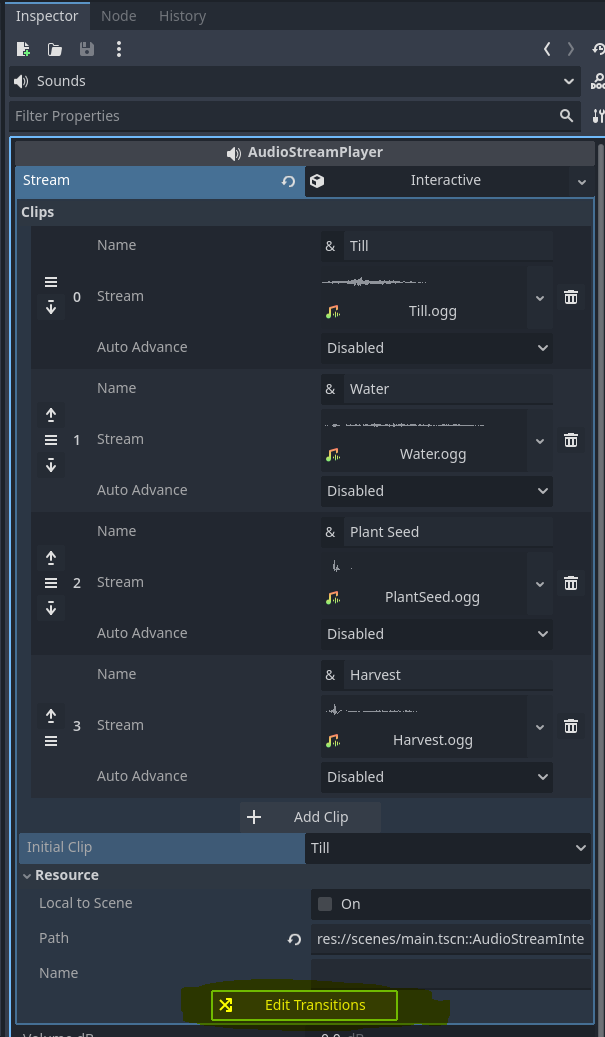Create a new resource using the toolbar icon
The image size is (605, 1037).
(x=22, y=49)
